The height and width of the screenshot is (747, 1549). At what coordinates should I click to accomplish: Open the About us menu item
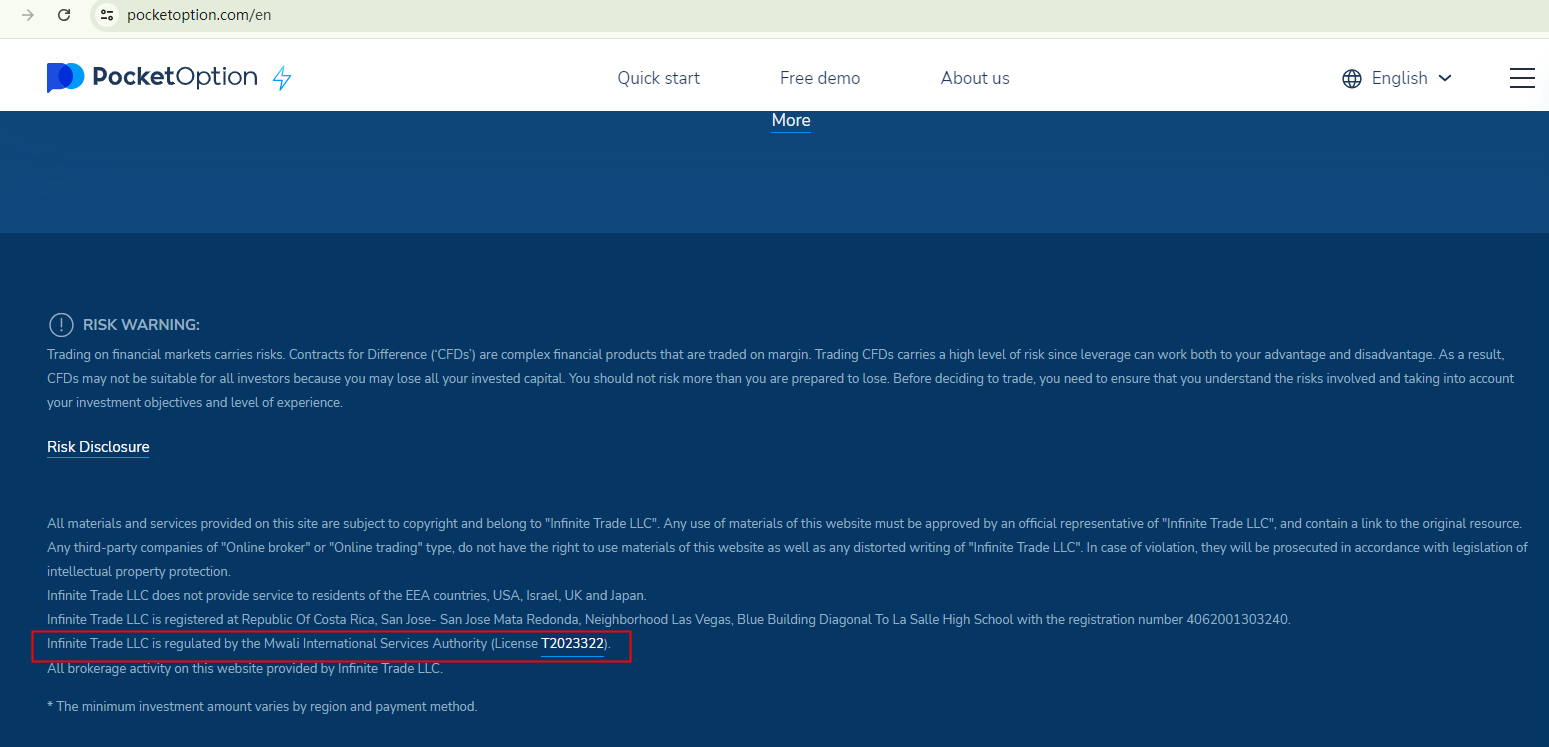coord(974,78)
